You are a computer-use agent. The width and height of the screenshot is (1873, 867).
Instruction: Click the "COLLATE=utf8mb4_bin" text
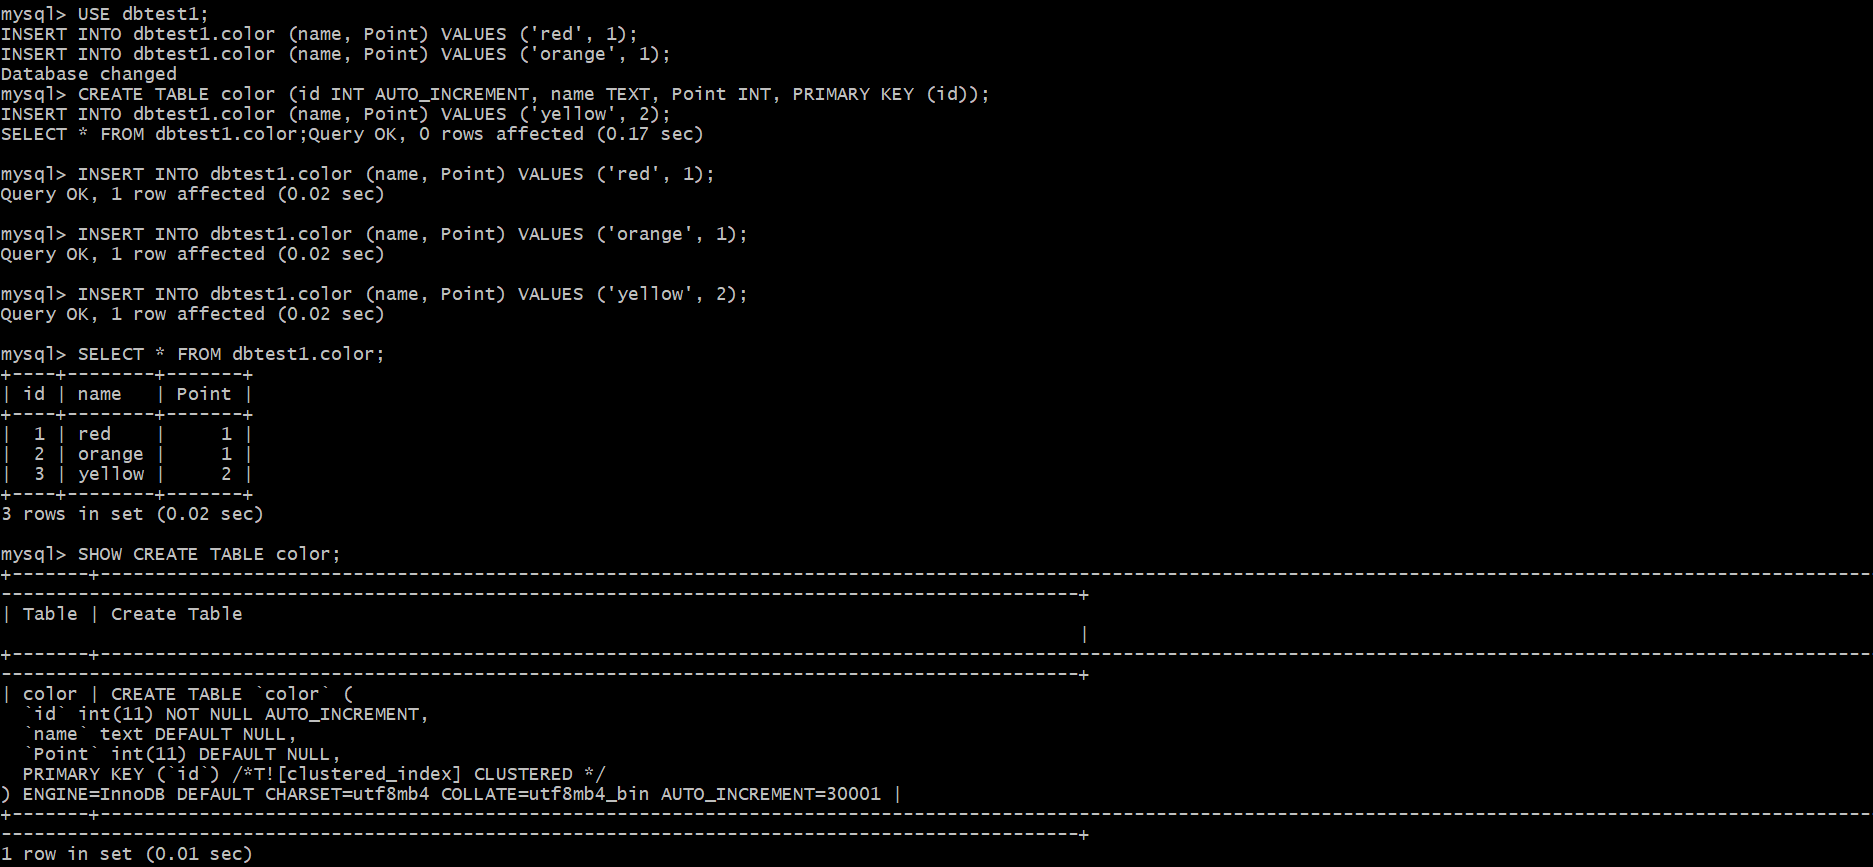[x=545, y=794]
